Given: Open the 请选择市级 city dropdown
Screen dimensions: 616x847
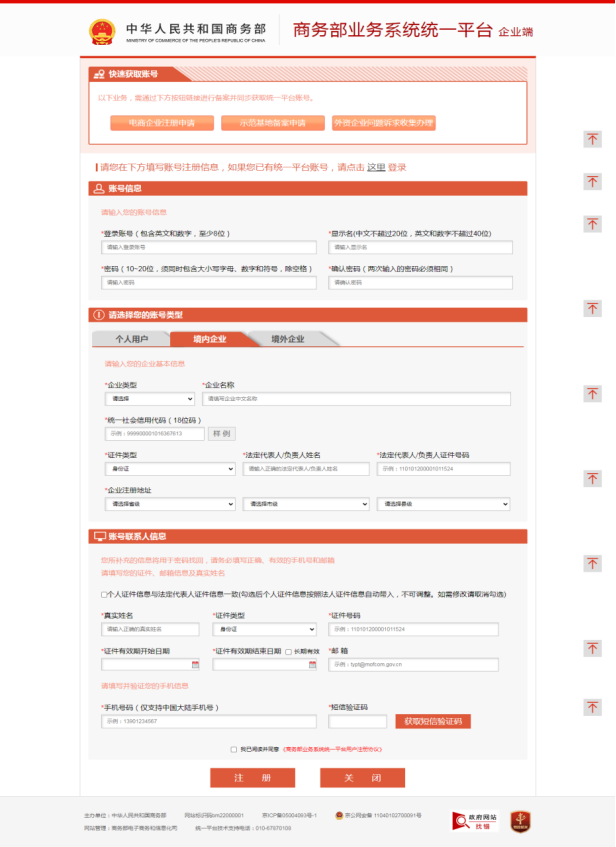Looking at the screenshot, I should point(308,505).
